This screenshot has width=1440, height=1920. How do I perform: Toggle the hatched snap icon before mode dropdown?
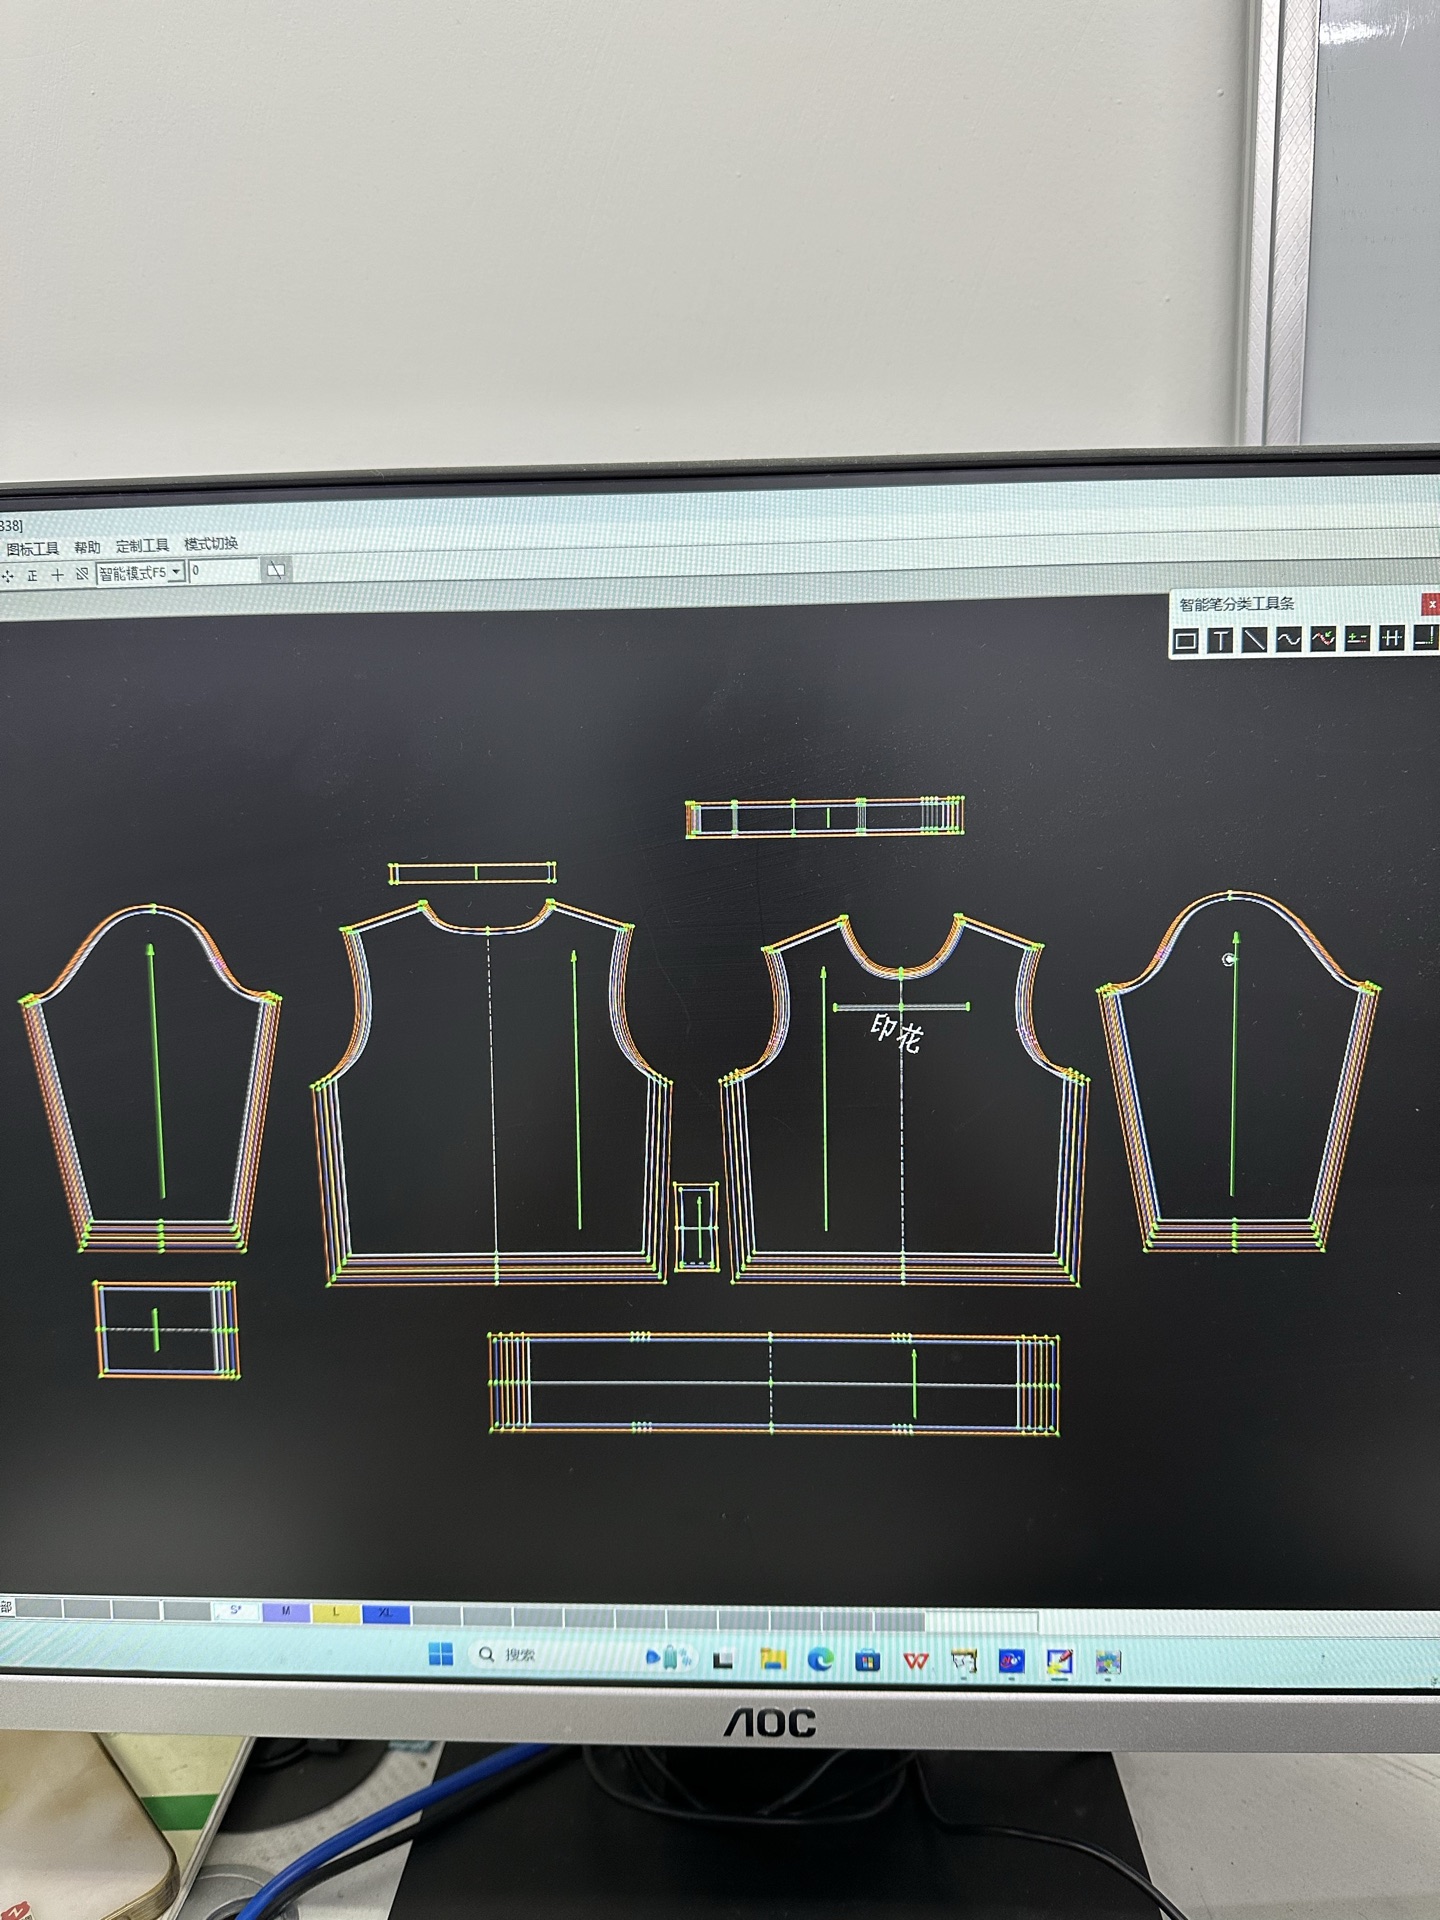click(x=82, y=574)
